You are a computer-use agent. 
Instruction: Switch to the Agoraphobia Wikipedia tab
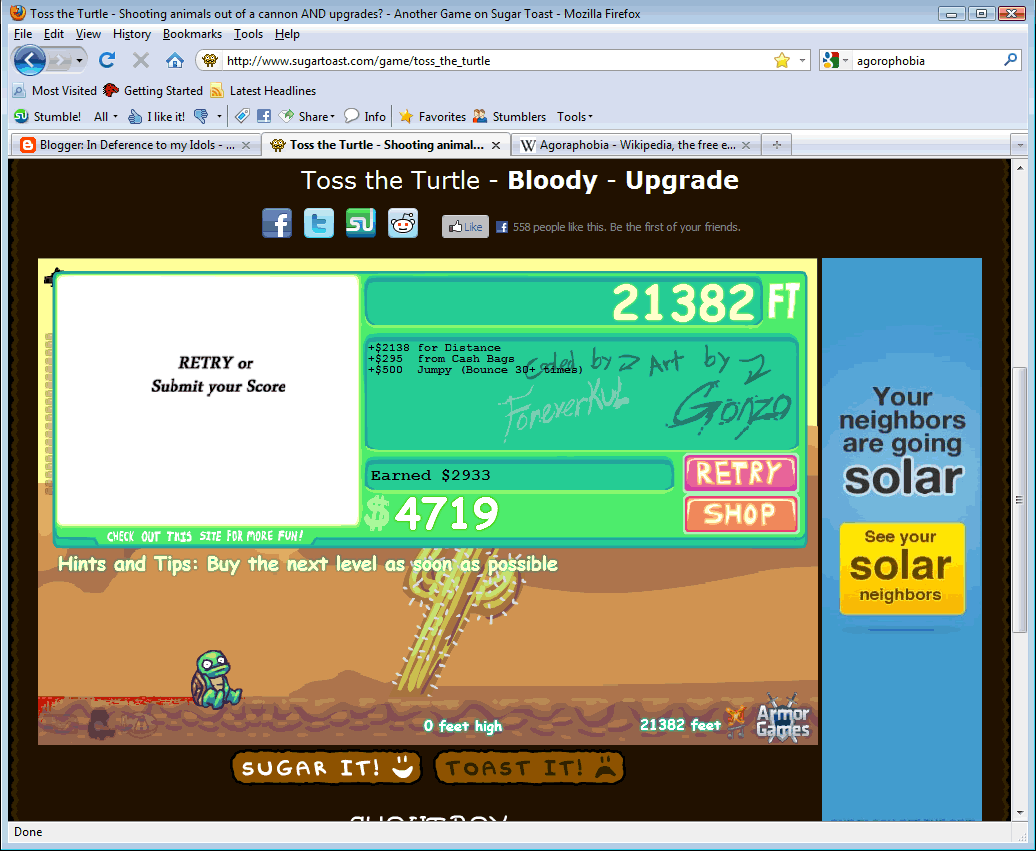[x=636, y=145]
